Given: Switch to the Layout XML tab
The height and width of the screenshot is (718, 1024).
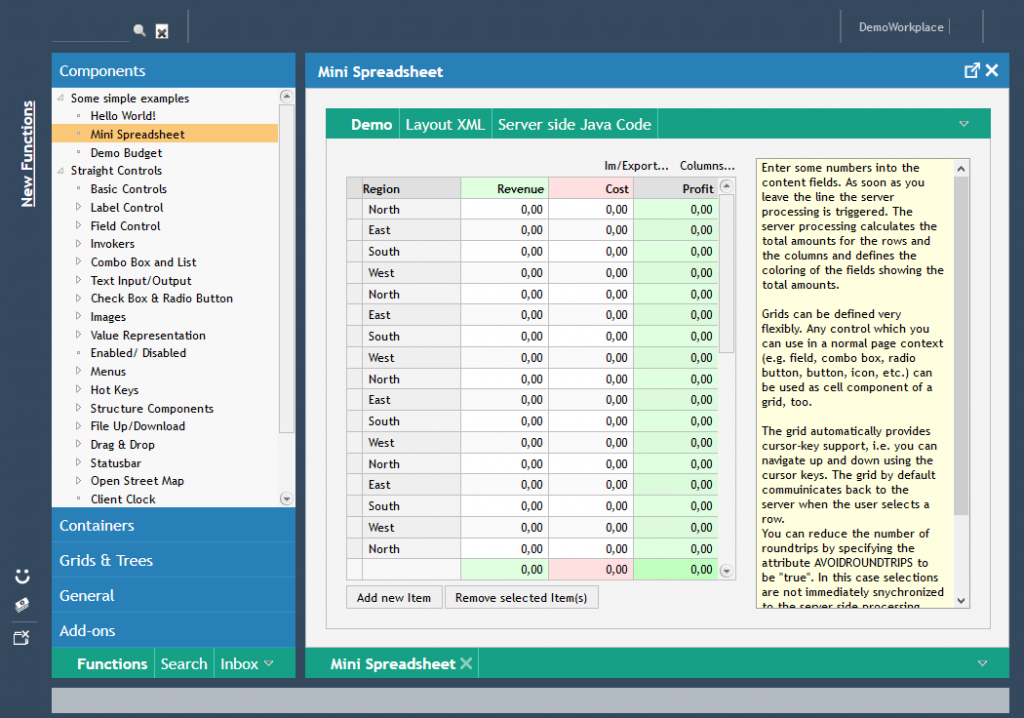Looking at the screenshot, I should (446, 123).
